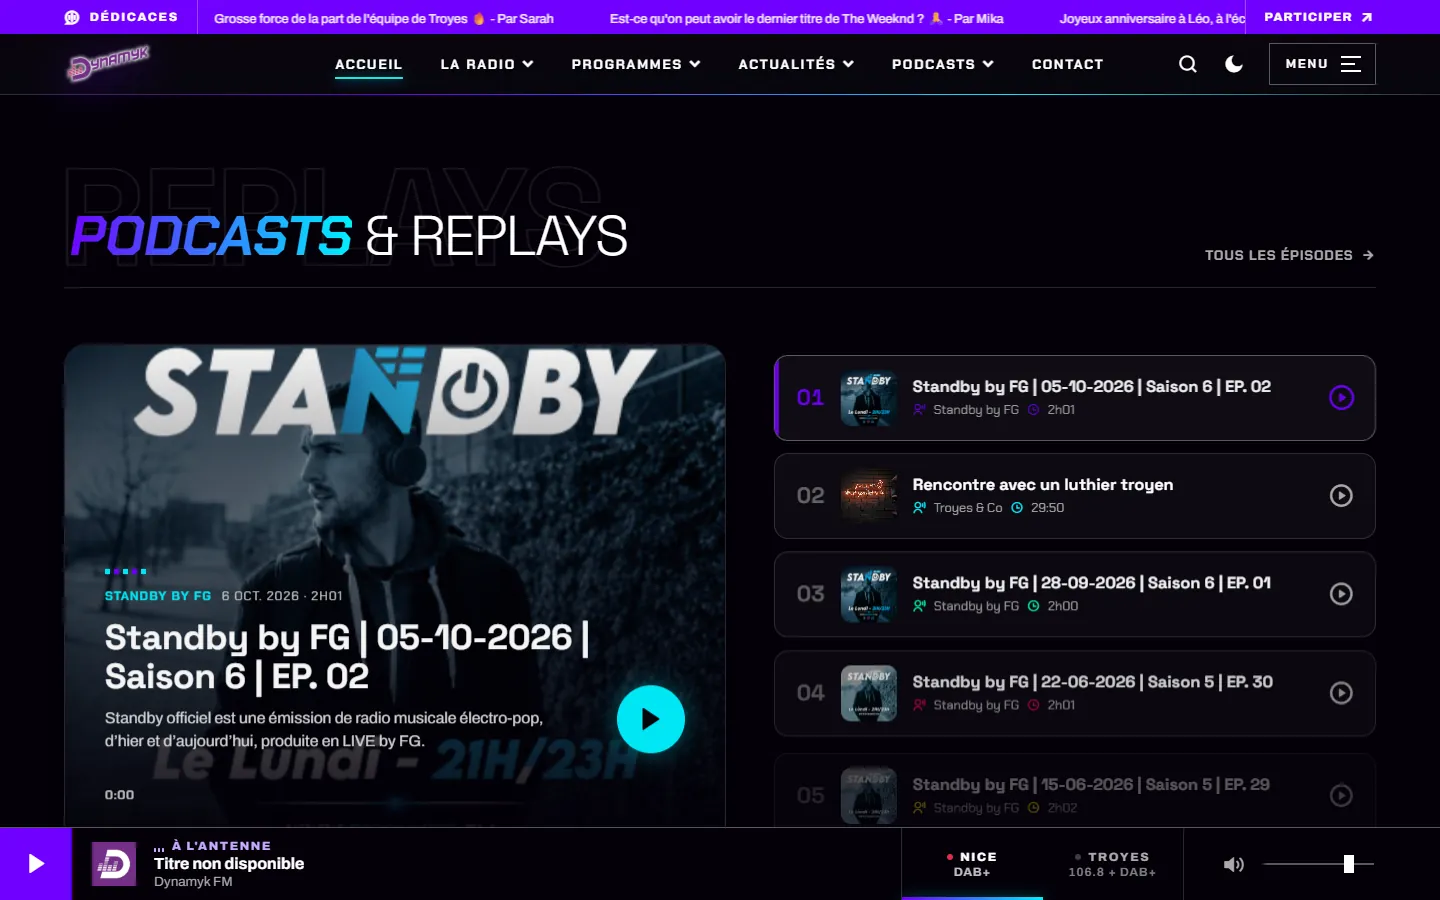Viewport: 1440px width, 900px height.
Task: Play episode 03 Standby by FG 28-09-2026
Action: (1341, 594)
